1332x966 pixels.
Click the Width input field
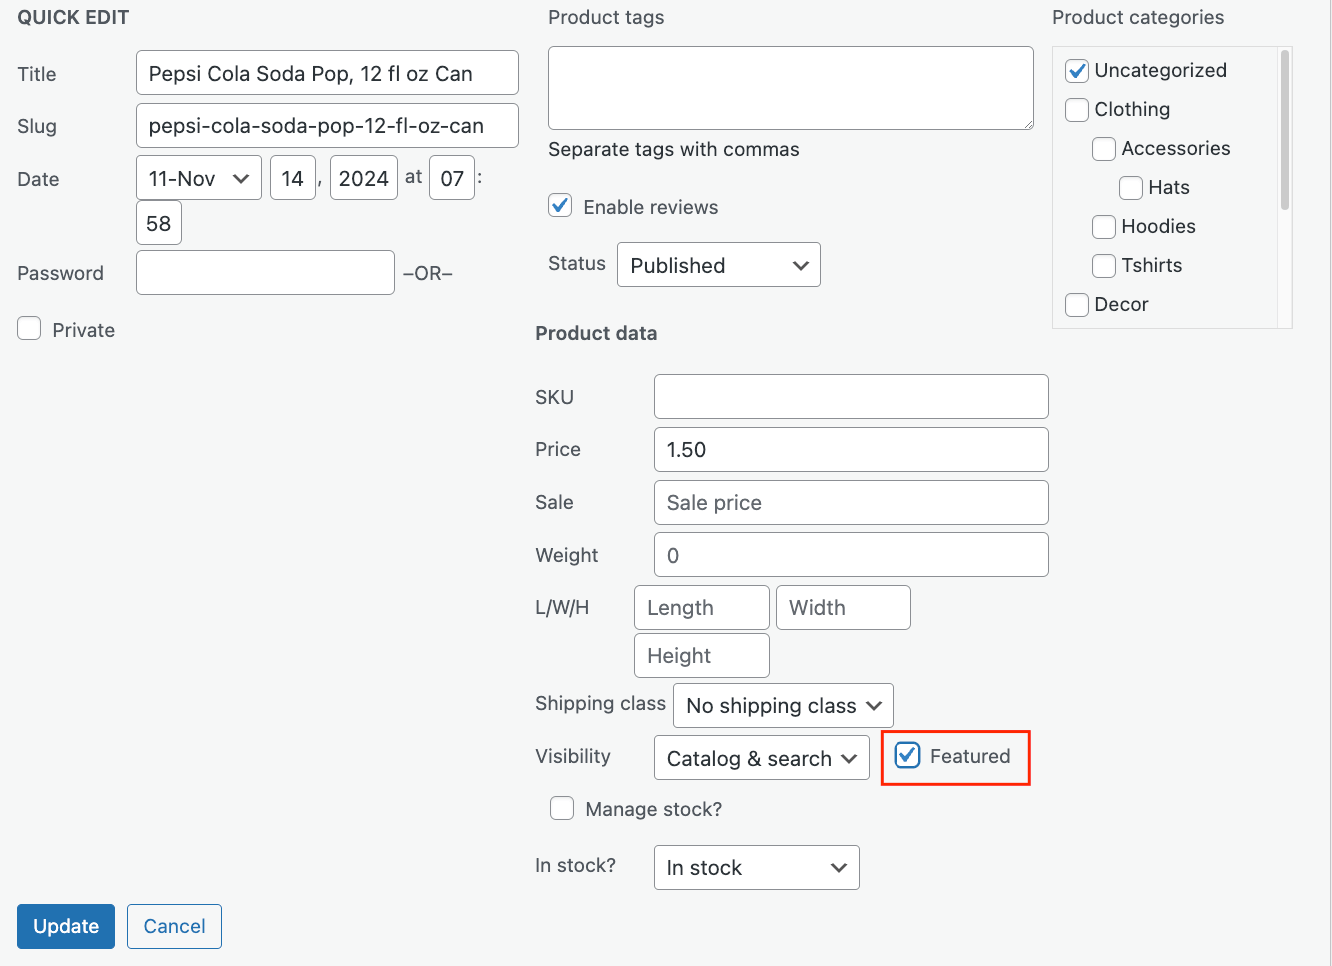(843, 608)
